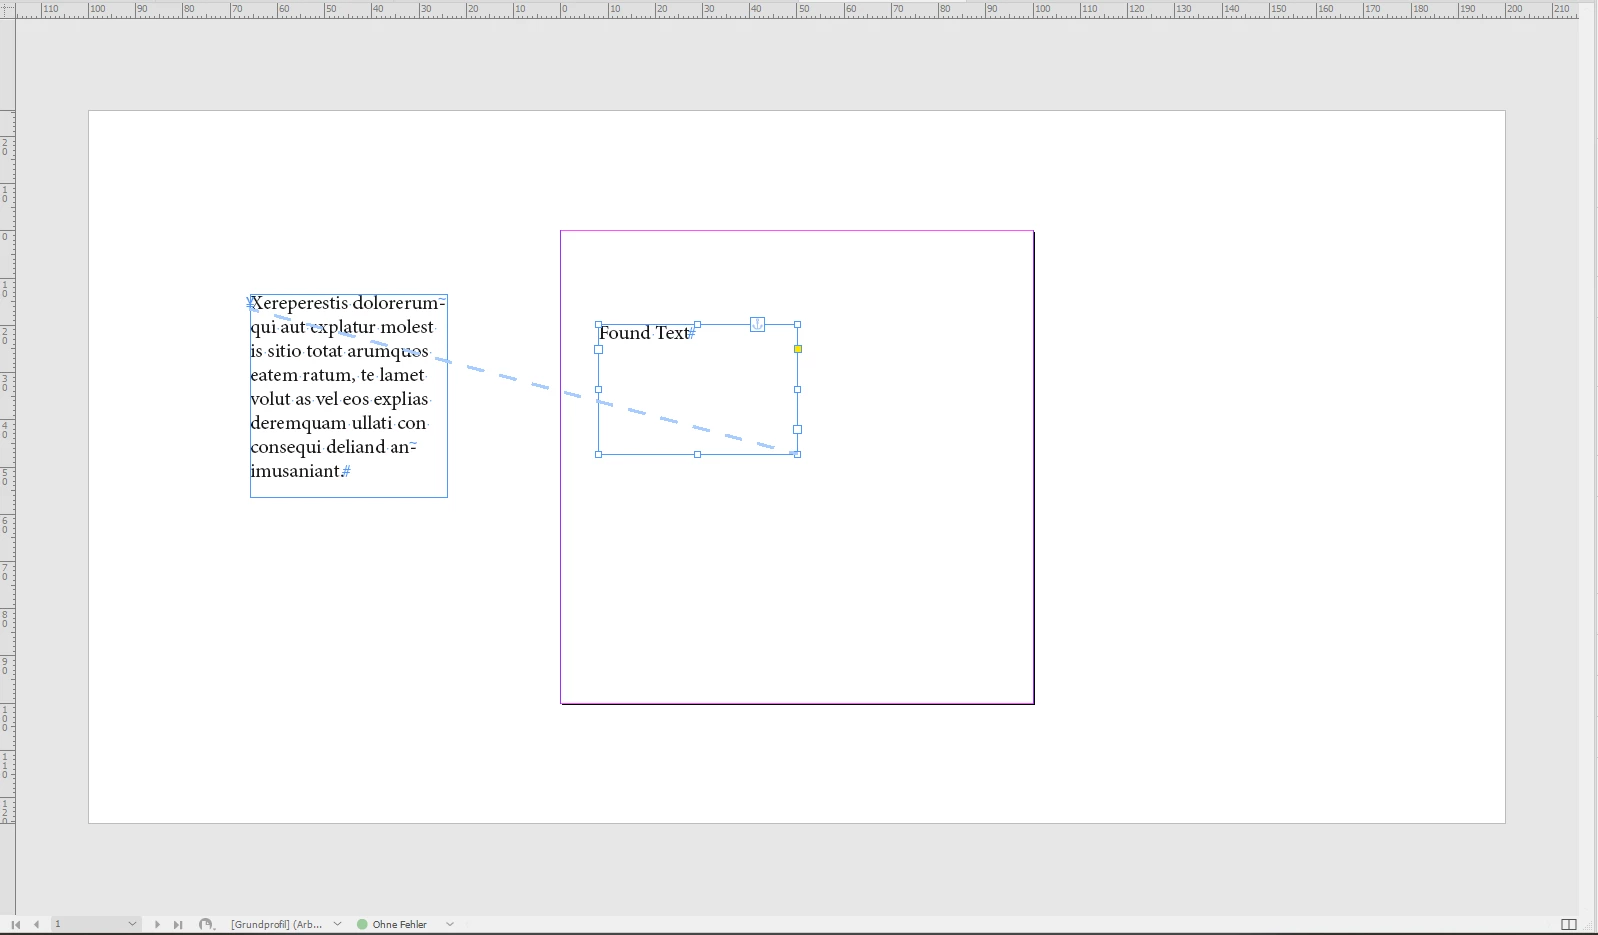Toggle the split layout view button
Image resolution: width=1598 pixels, height=935 pixels.
(1569, 925)
